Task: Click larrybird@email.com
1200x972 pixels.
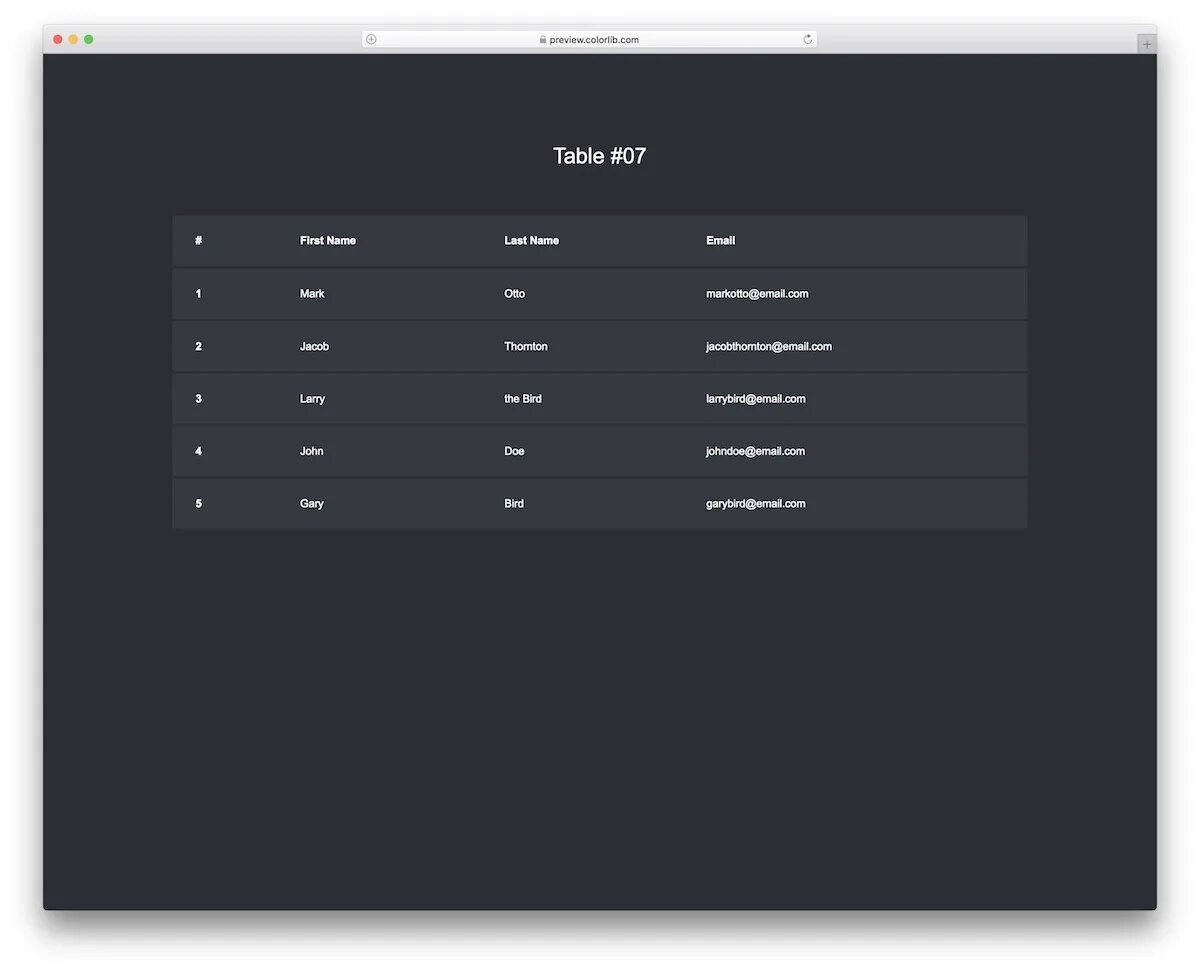Action: [756, 399]
